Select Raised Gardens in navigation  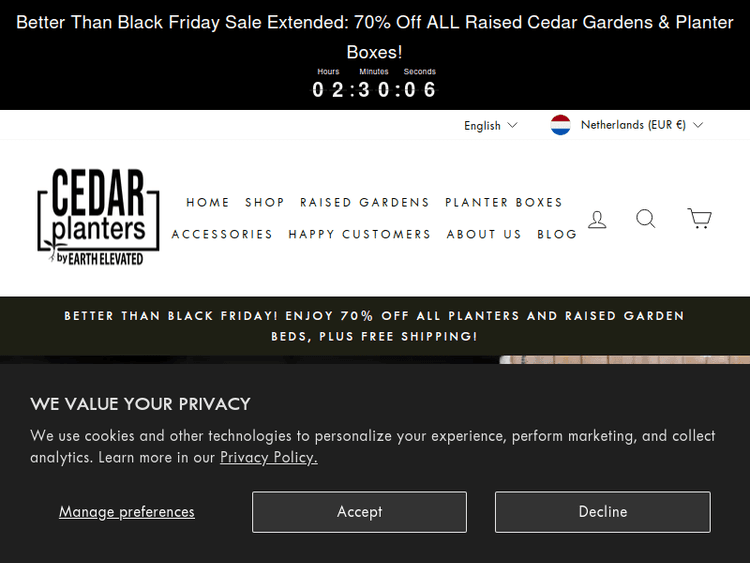365,202
